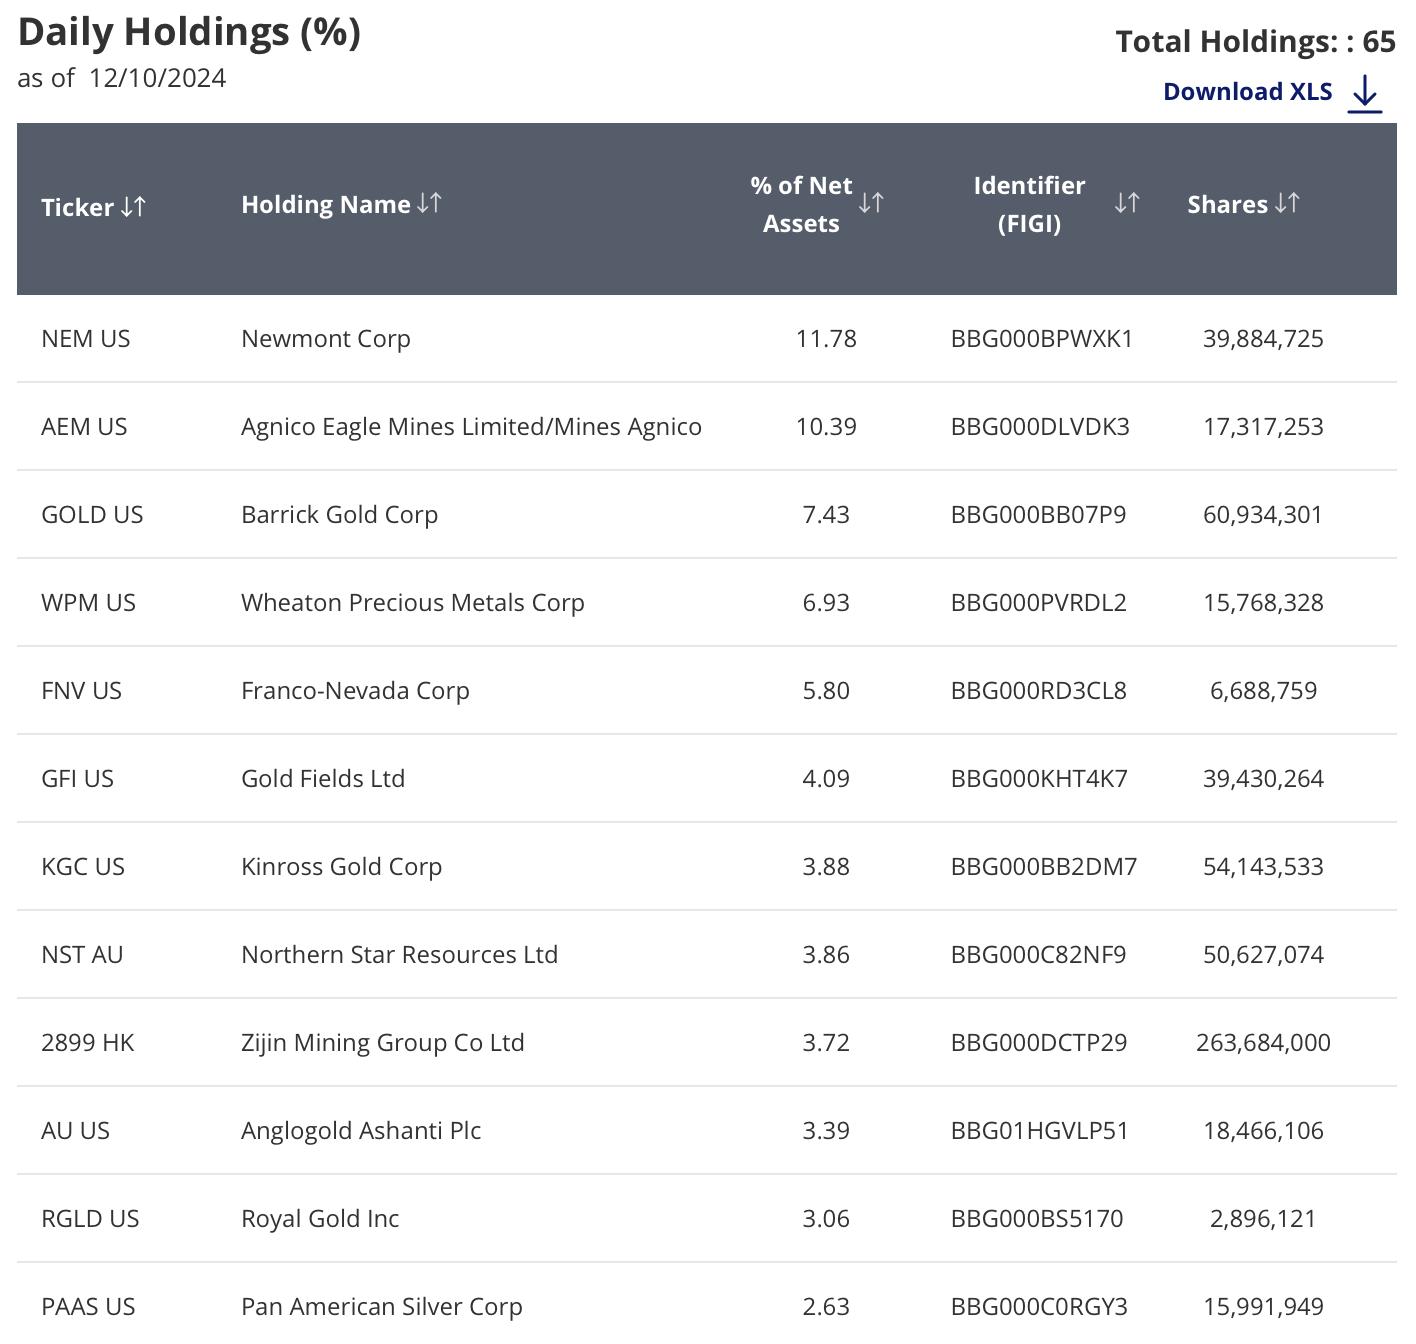1416x1344 pixels.
Task: Click the download arrow icon
Action: tap(1365, 94)
